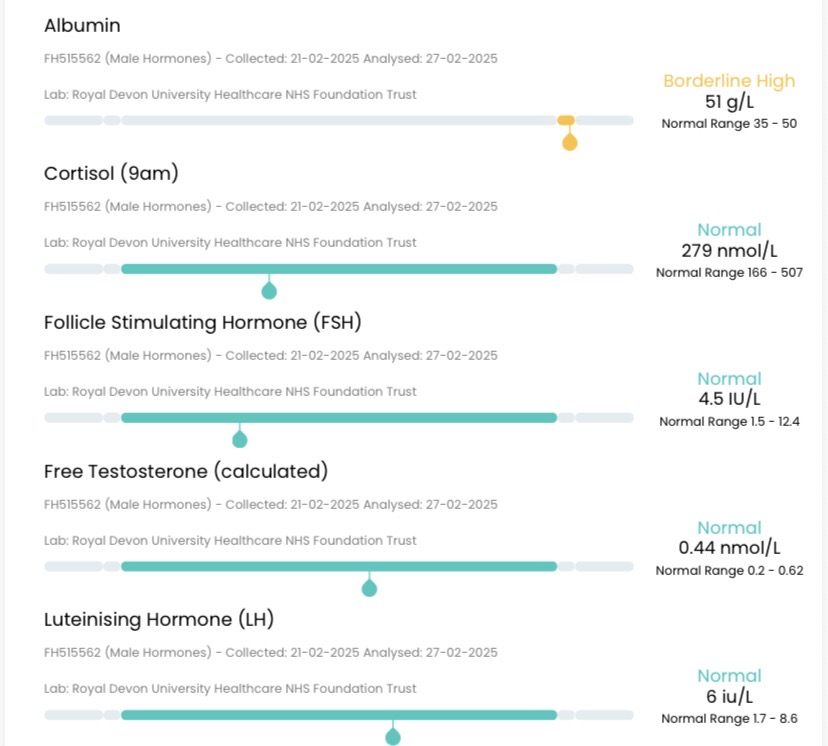Select the Luteinising Hormone result marker pin
828x746 pixels.
pyautogui.click(x=393, y=737)
